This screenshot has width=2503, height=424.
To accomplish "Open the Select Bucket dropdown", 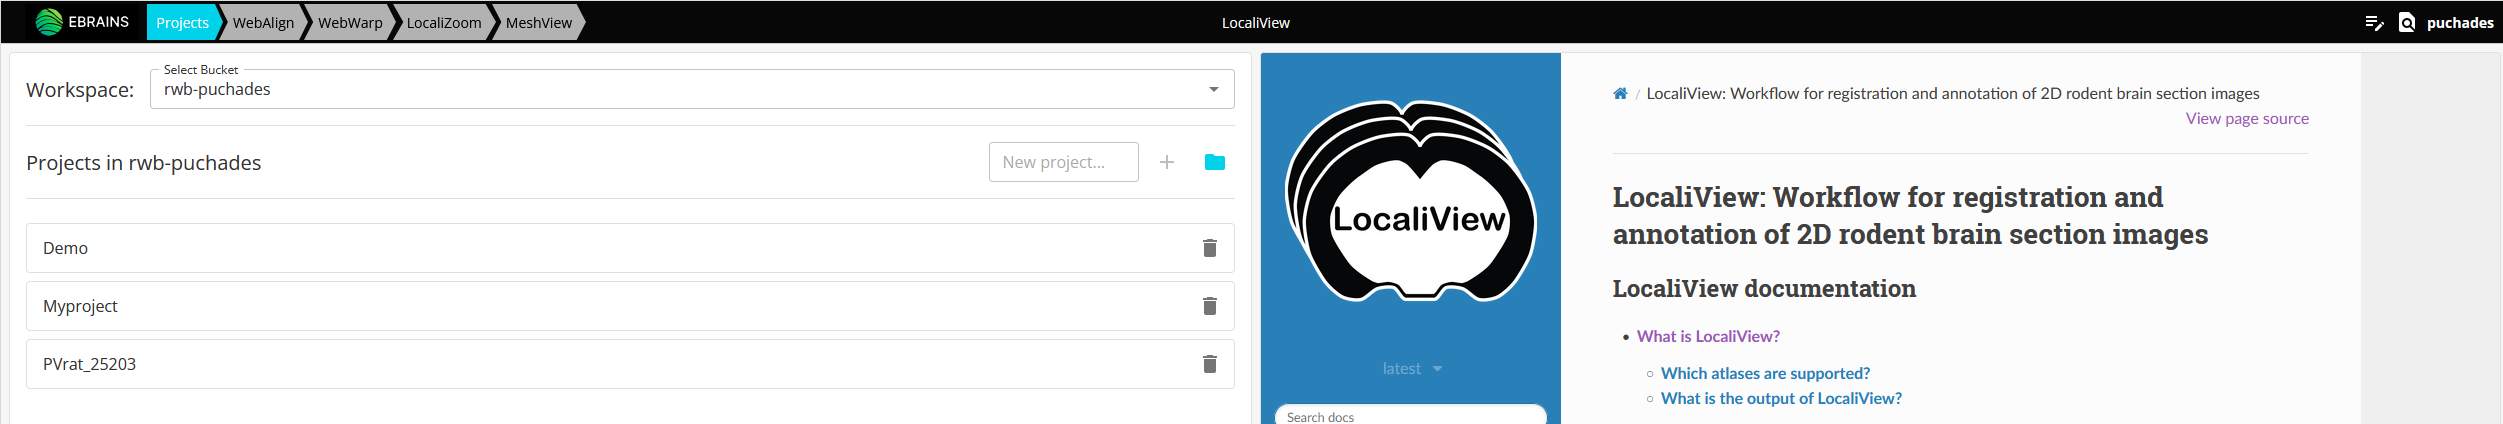I will 692,89.
